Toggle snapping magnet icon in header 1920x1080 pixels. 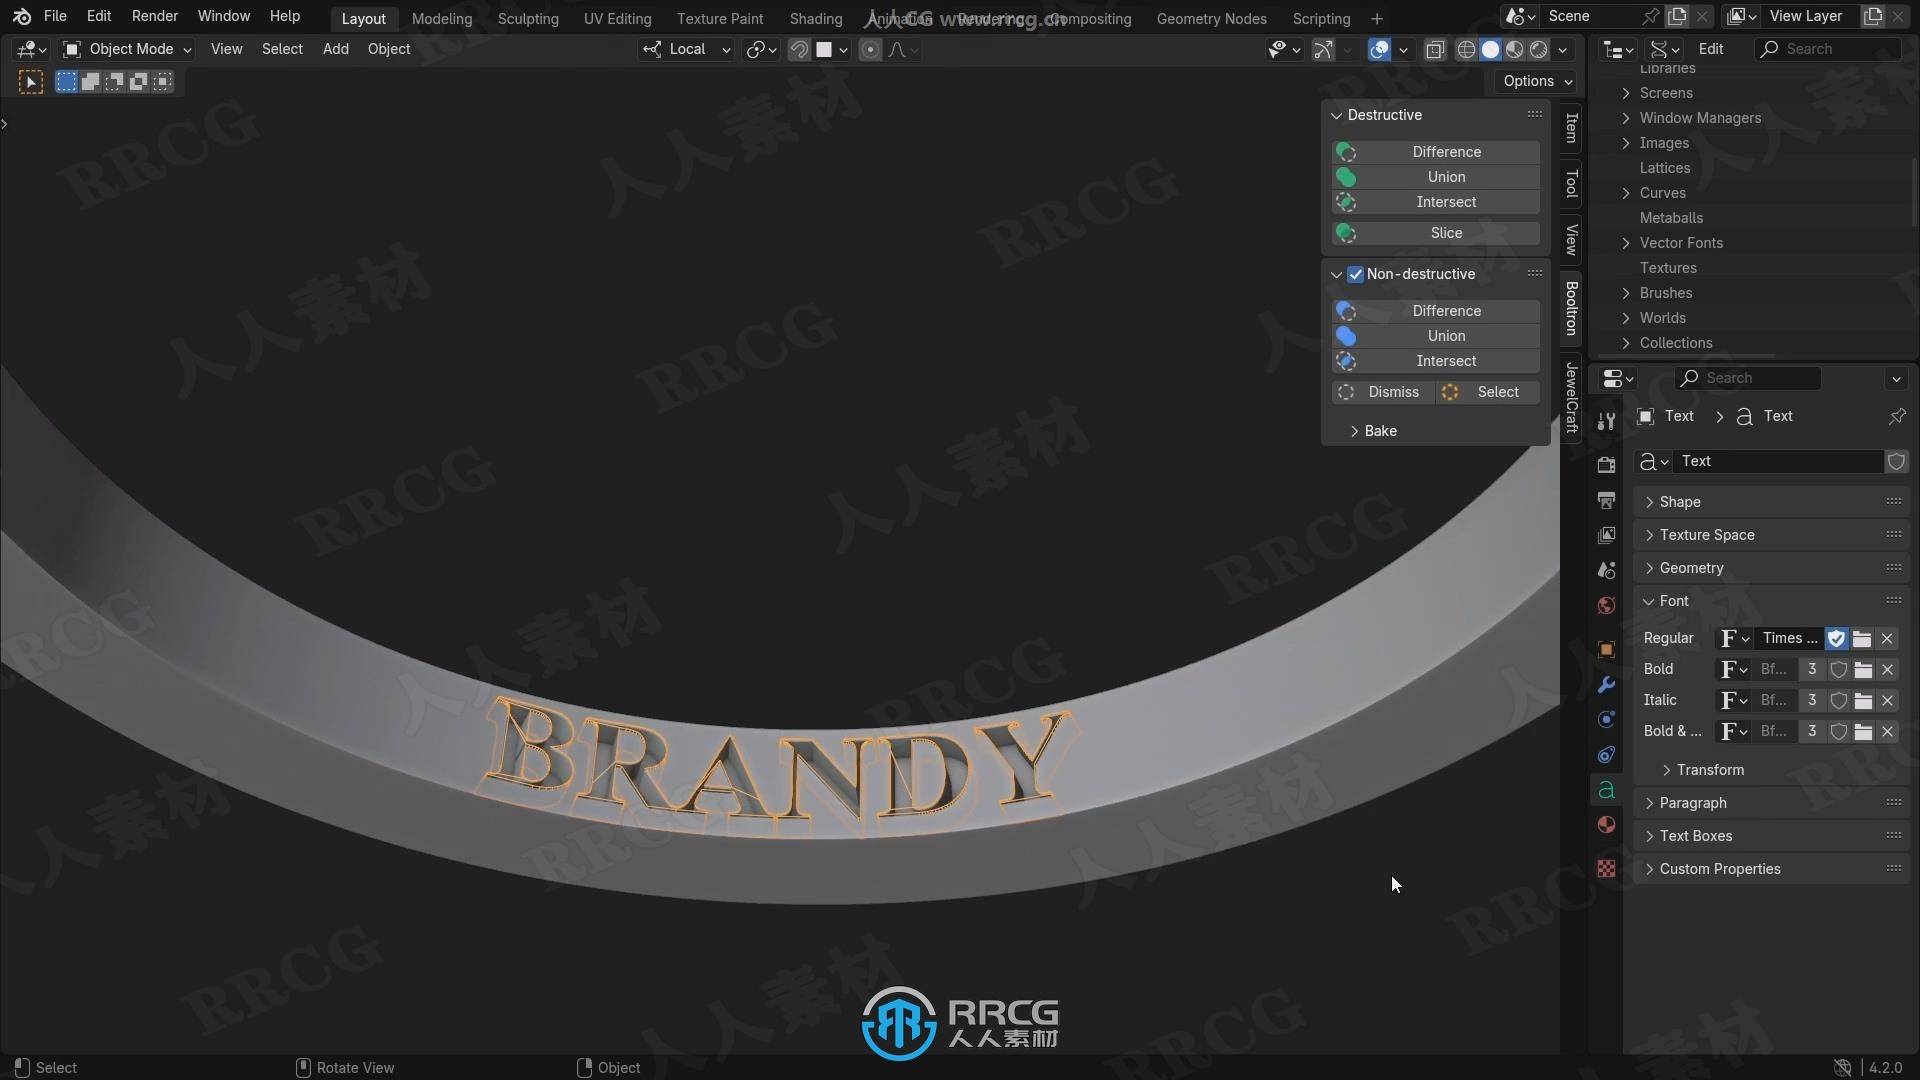tap(799, 49)
